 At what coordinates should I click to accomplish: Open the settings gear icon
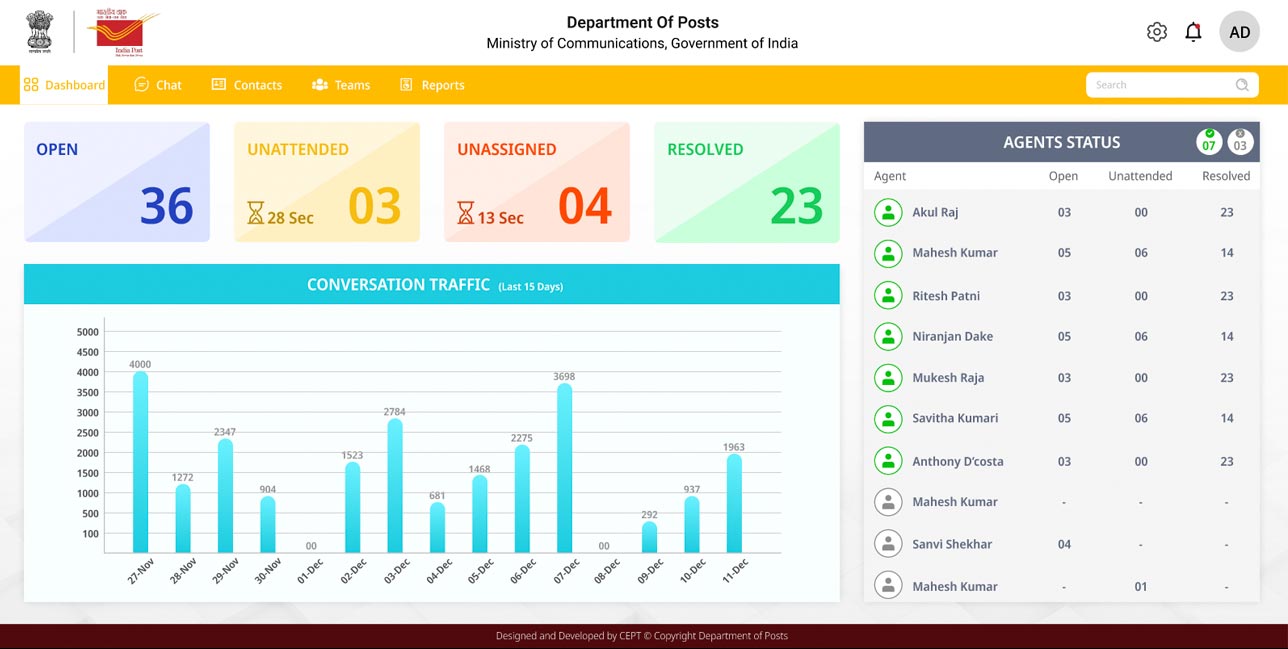coord(1157,32)
